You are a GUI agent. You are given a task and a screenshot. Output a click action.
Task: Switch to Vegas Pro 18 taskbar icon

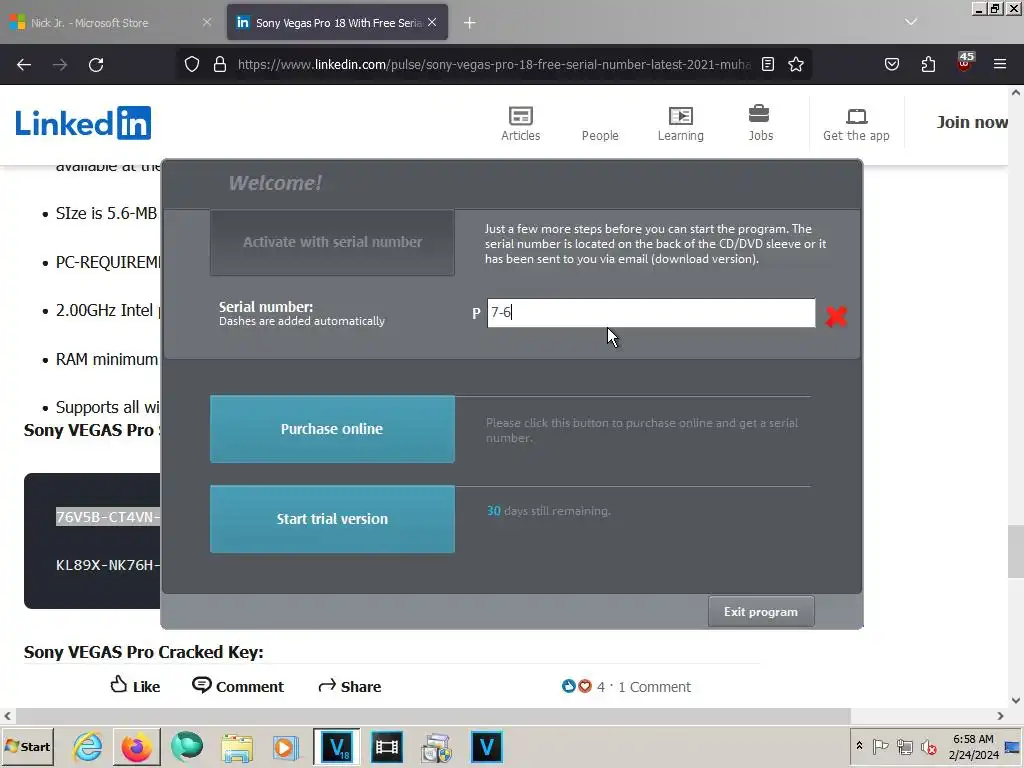pyautogui.click(x=337, y=747)
